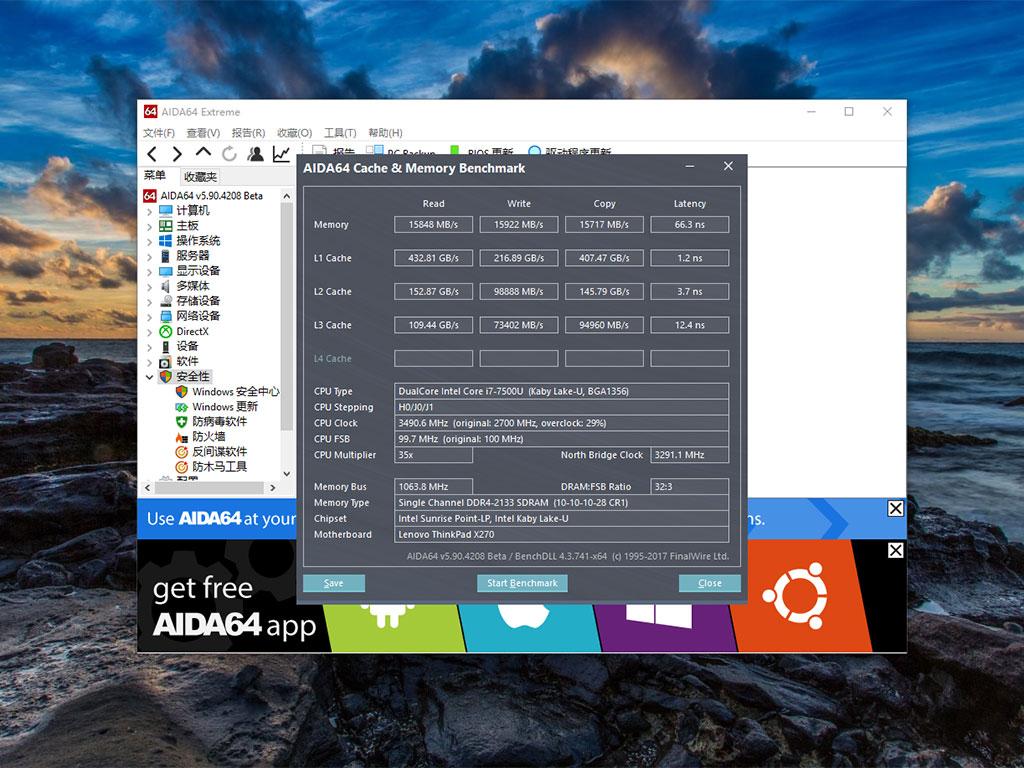Click the Refresh icon in toolbar
The width and height of the screenshot is (1024, 768).
[229, 154]
